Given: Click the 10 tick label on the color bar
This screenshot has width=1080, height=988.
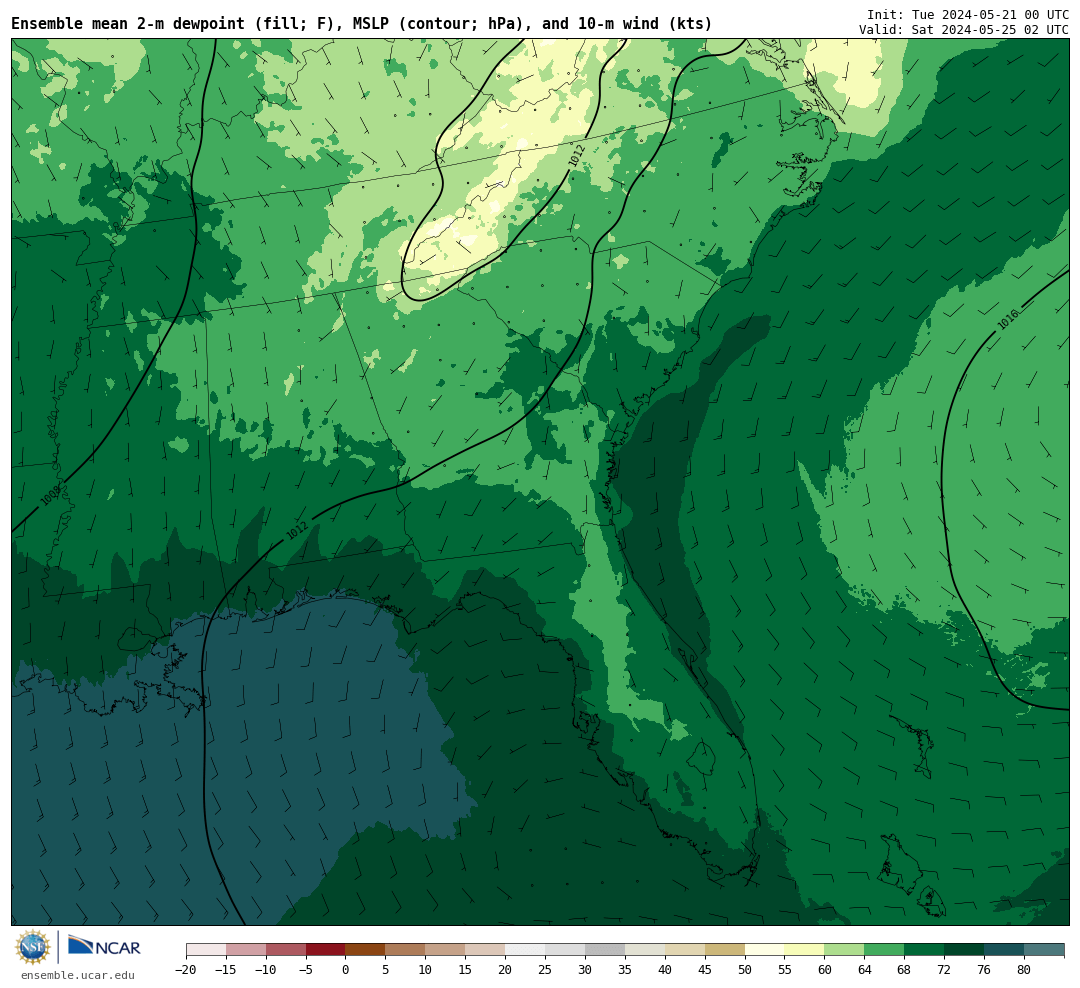Looking at the screenshot, I should click(426, 970).
